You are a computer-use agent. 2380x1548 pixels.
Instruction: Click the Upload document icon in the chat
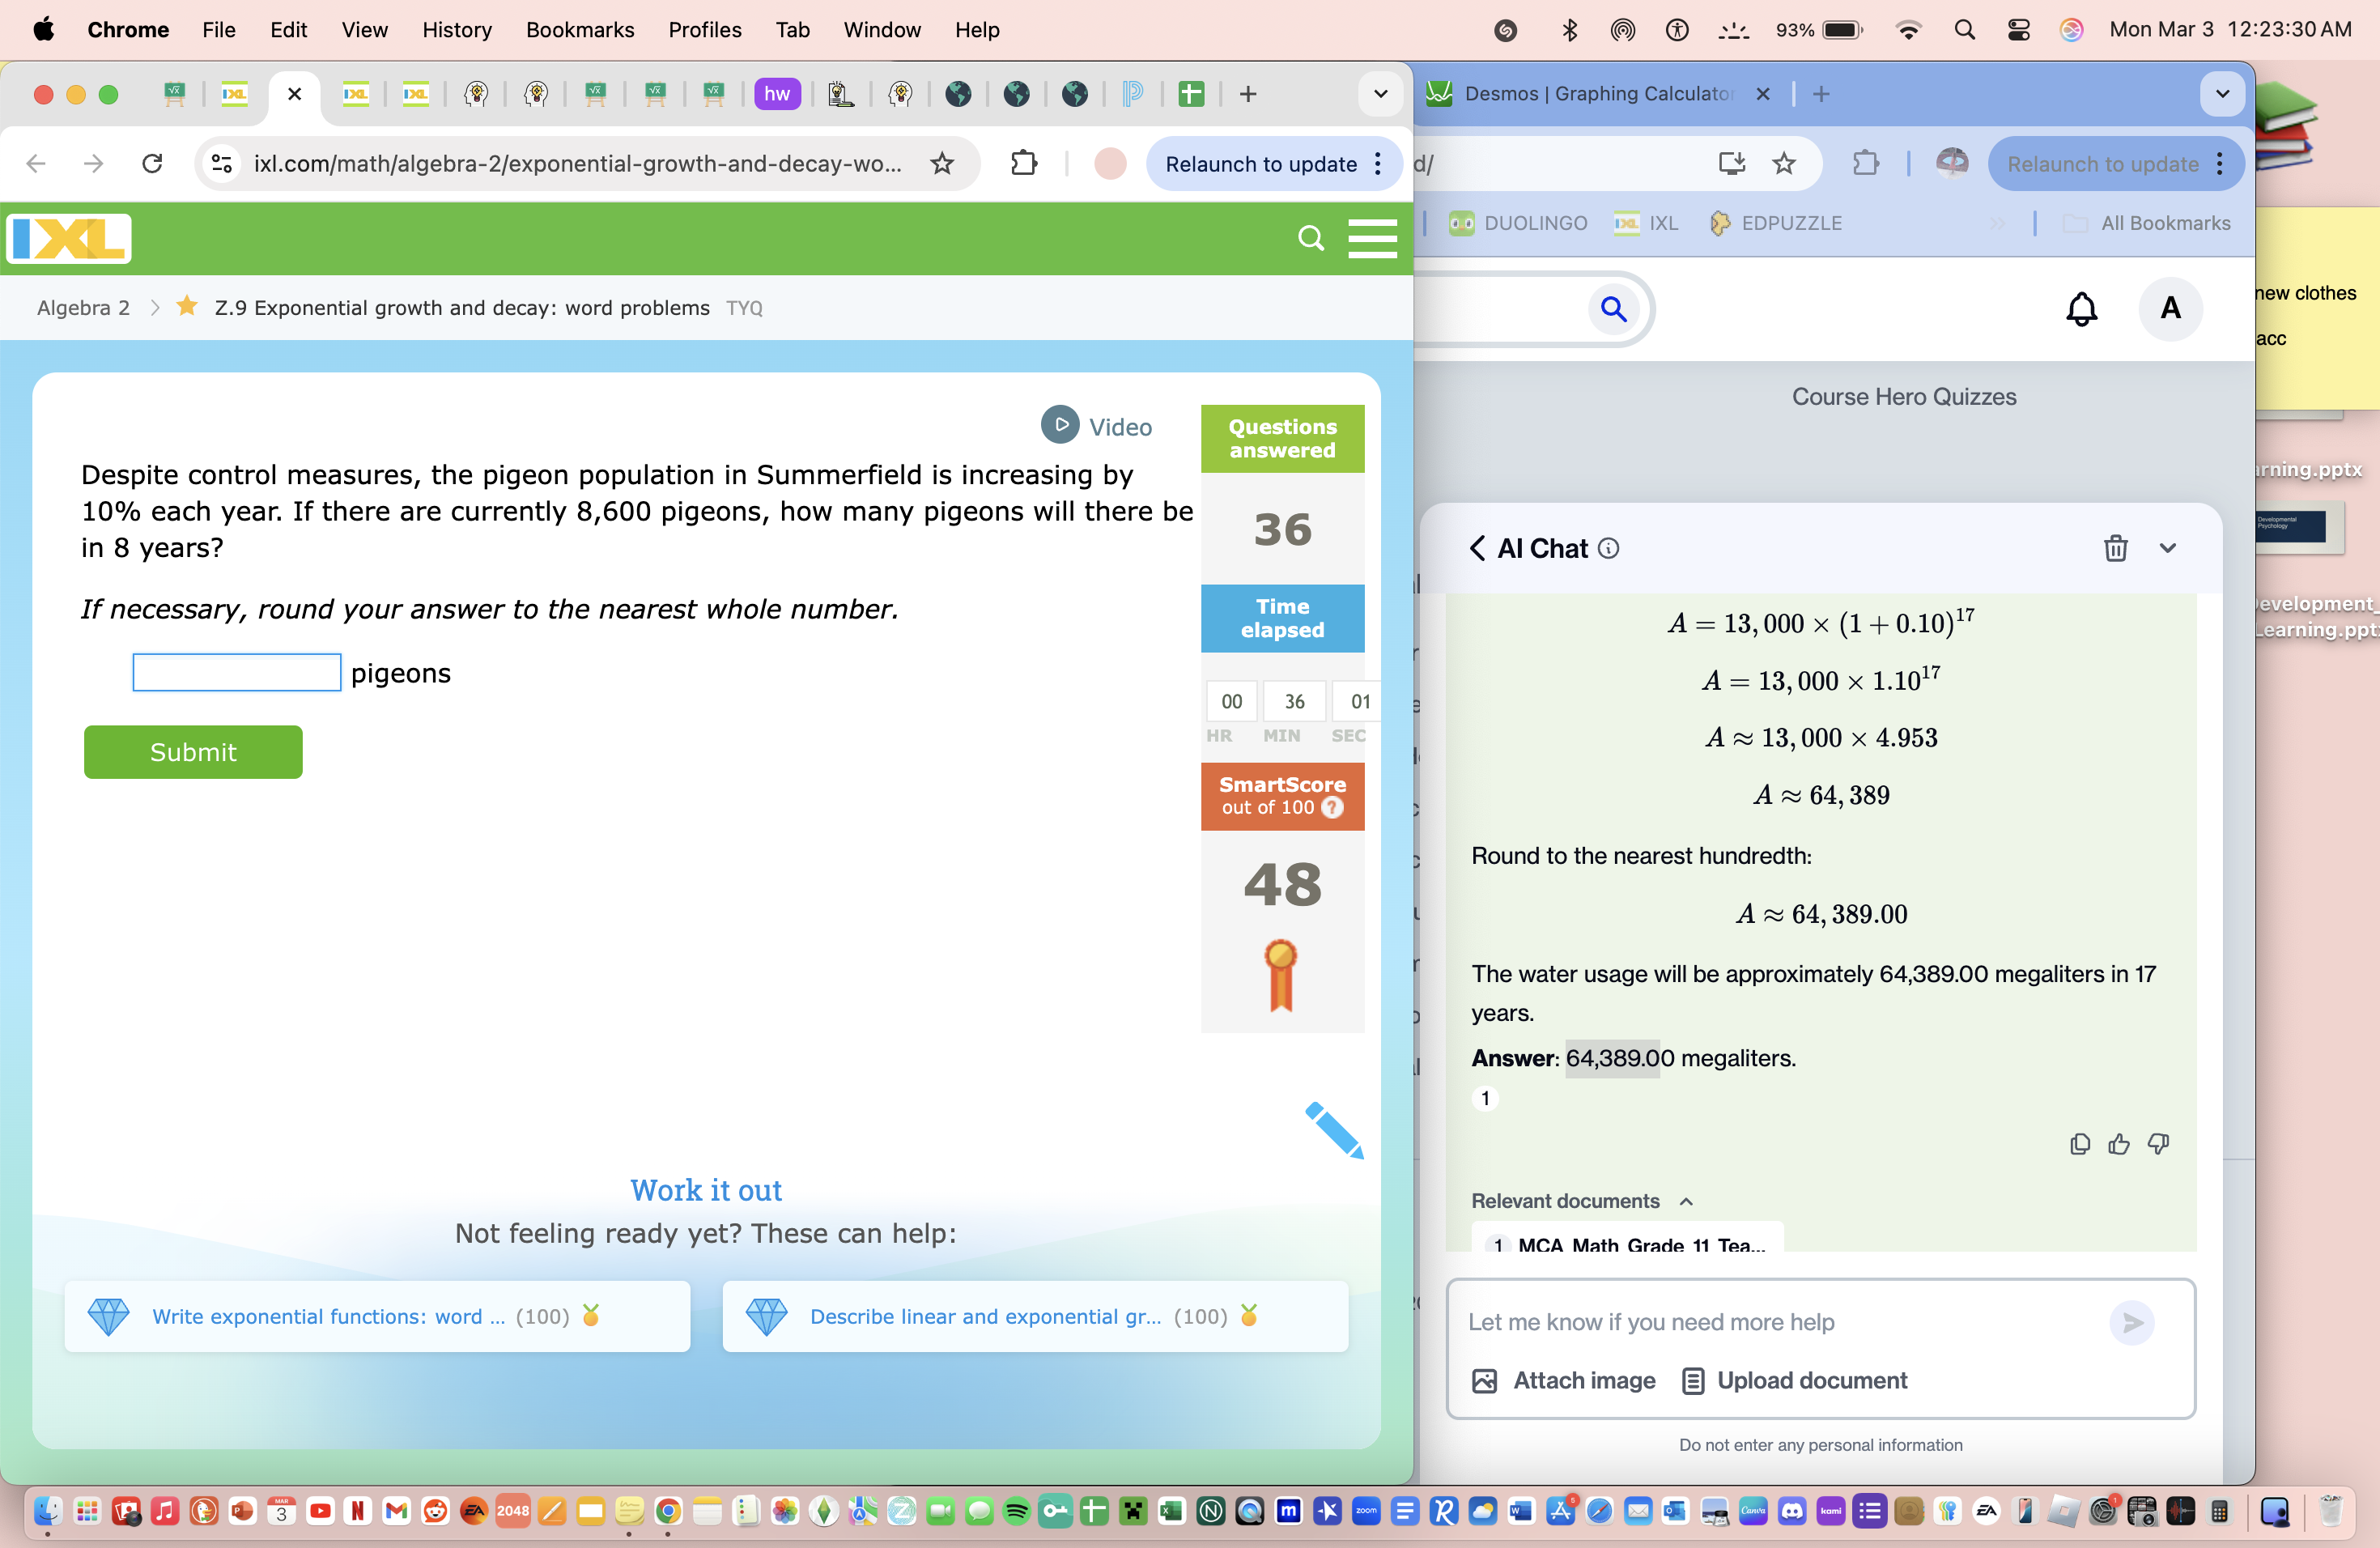pyautogui.click(x=1692, y=1380)
